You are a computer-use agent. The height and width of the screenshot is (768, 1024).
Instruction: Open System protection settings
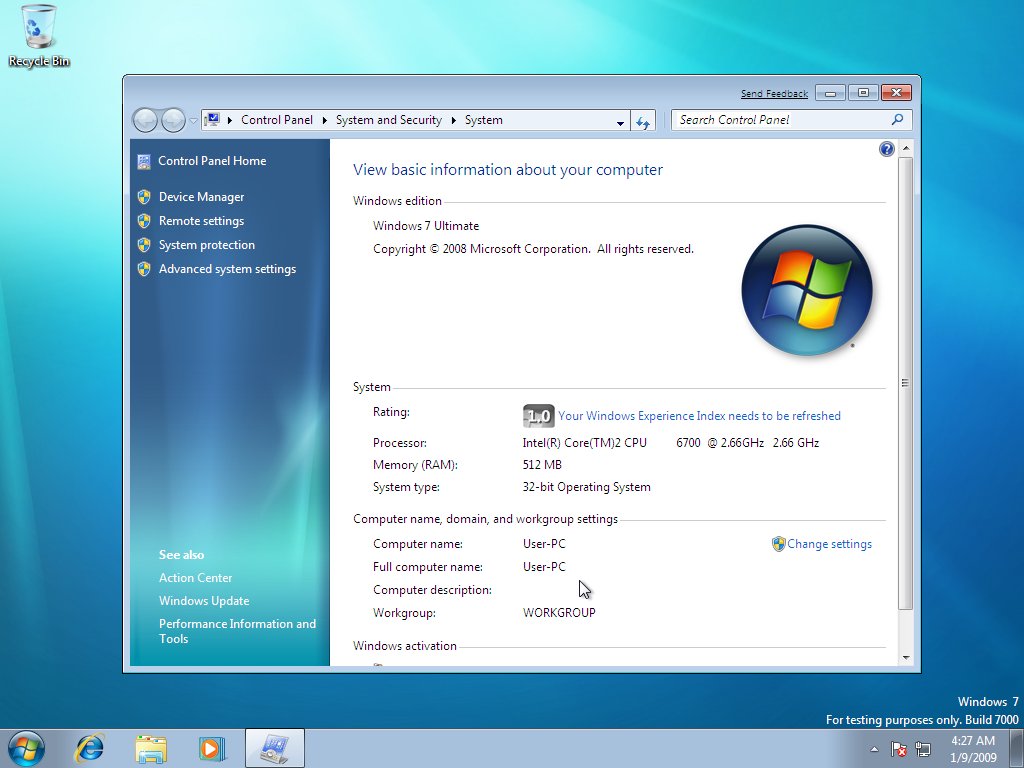tap(206, 245)
